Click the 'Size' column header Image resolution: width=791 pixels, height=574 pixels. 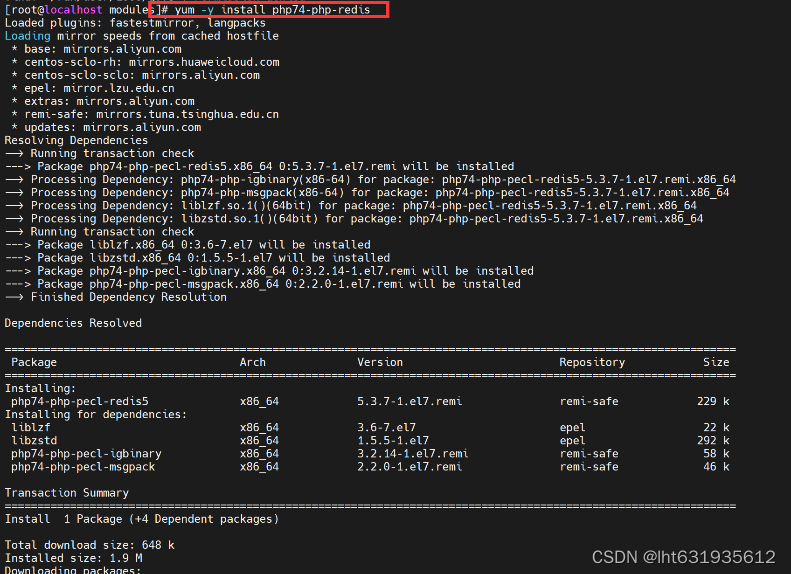click(716, 362)
